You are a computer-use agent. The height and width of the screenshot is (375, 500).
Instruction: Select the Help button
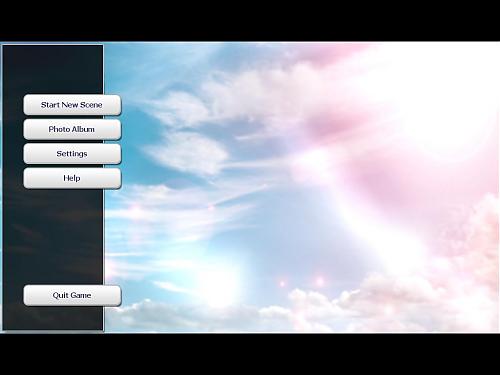pos(72,178)
